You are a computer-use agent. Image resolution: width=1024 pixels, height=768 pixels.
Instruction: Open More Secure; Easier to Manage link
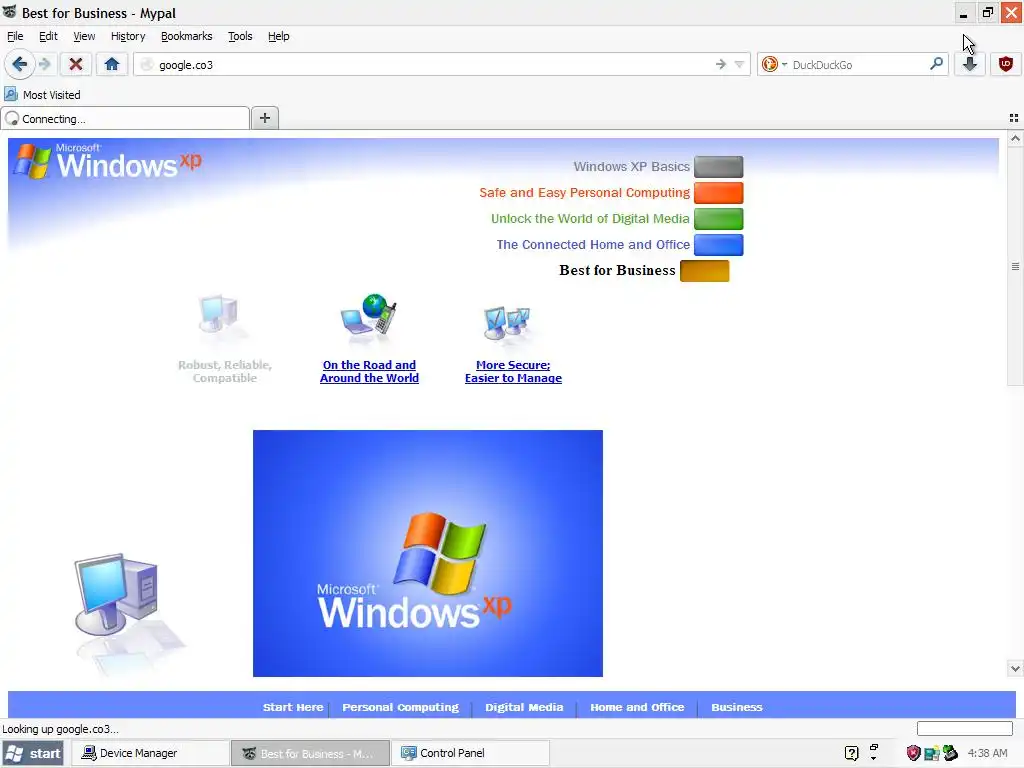coord(513,371)
